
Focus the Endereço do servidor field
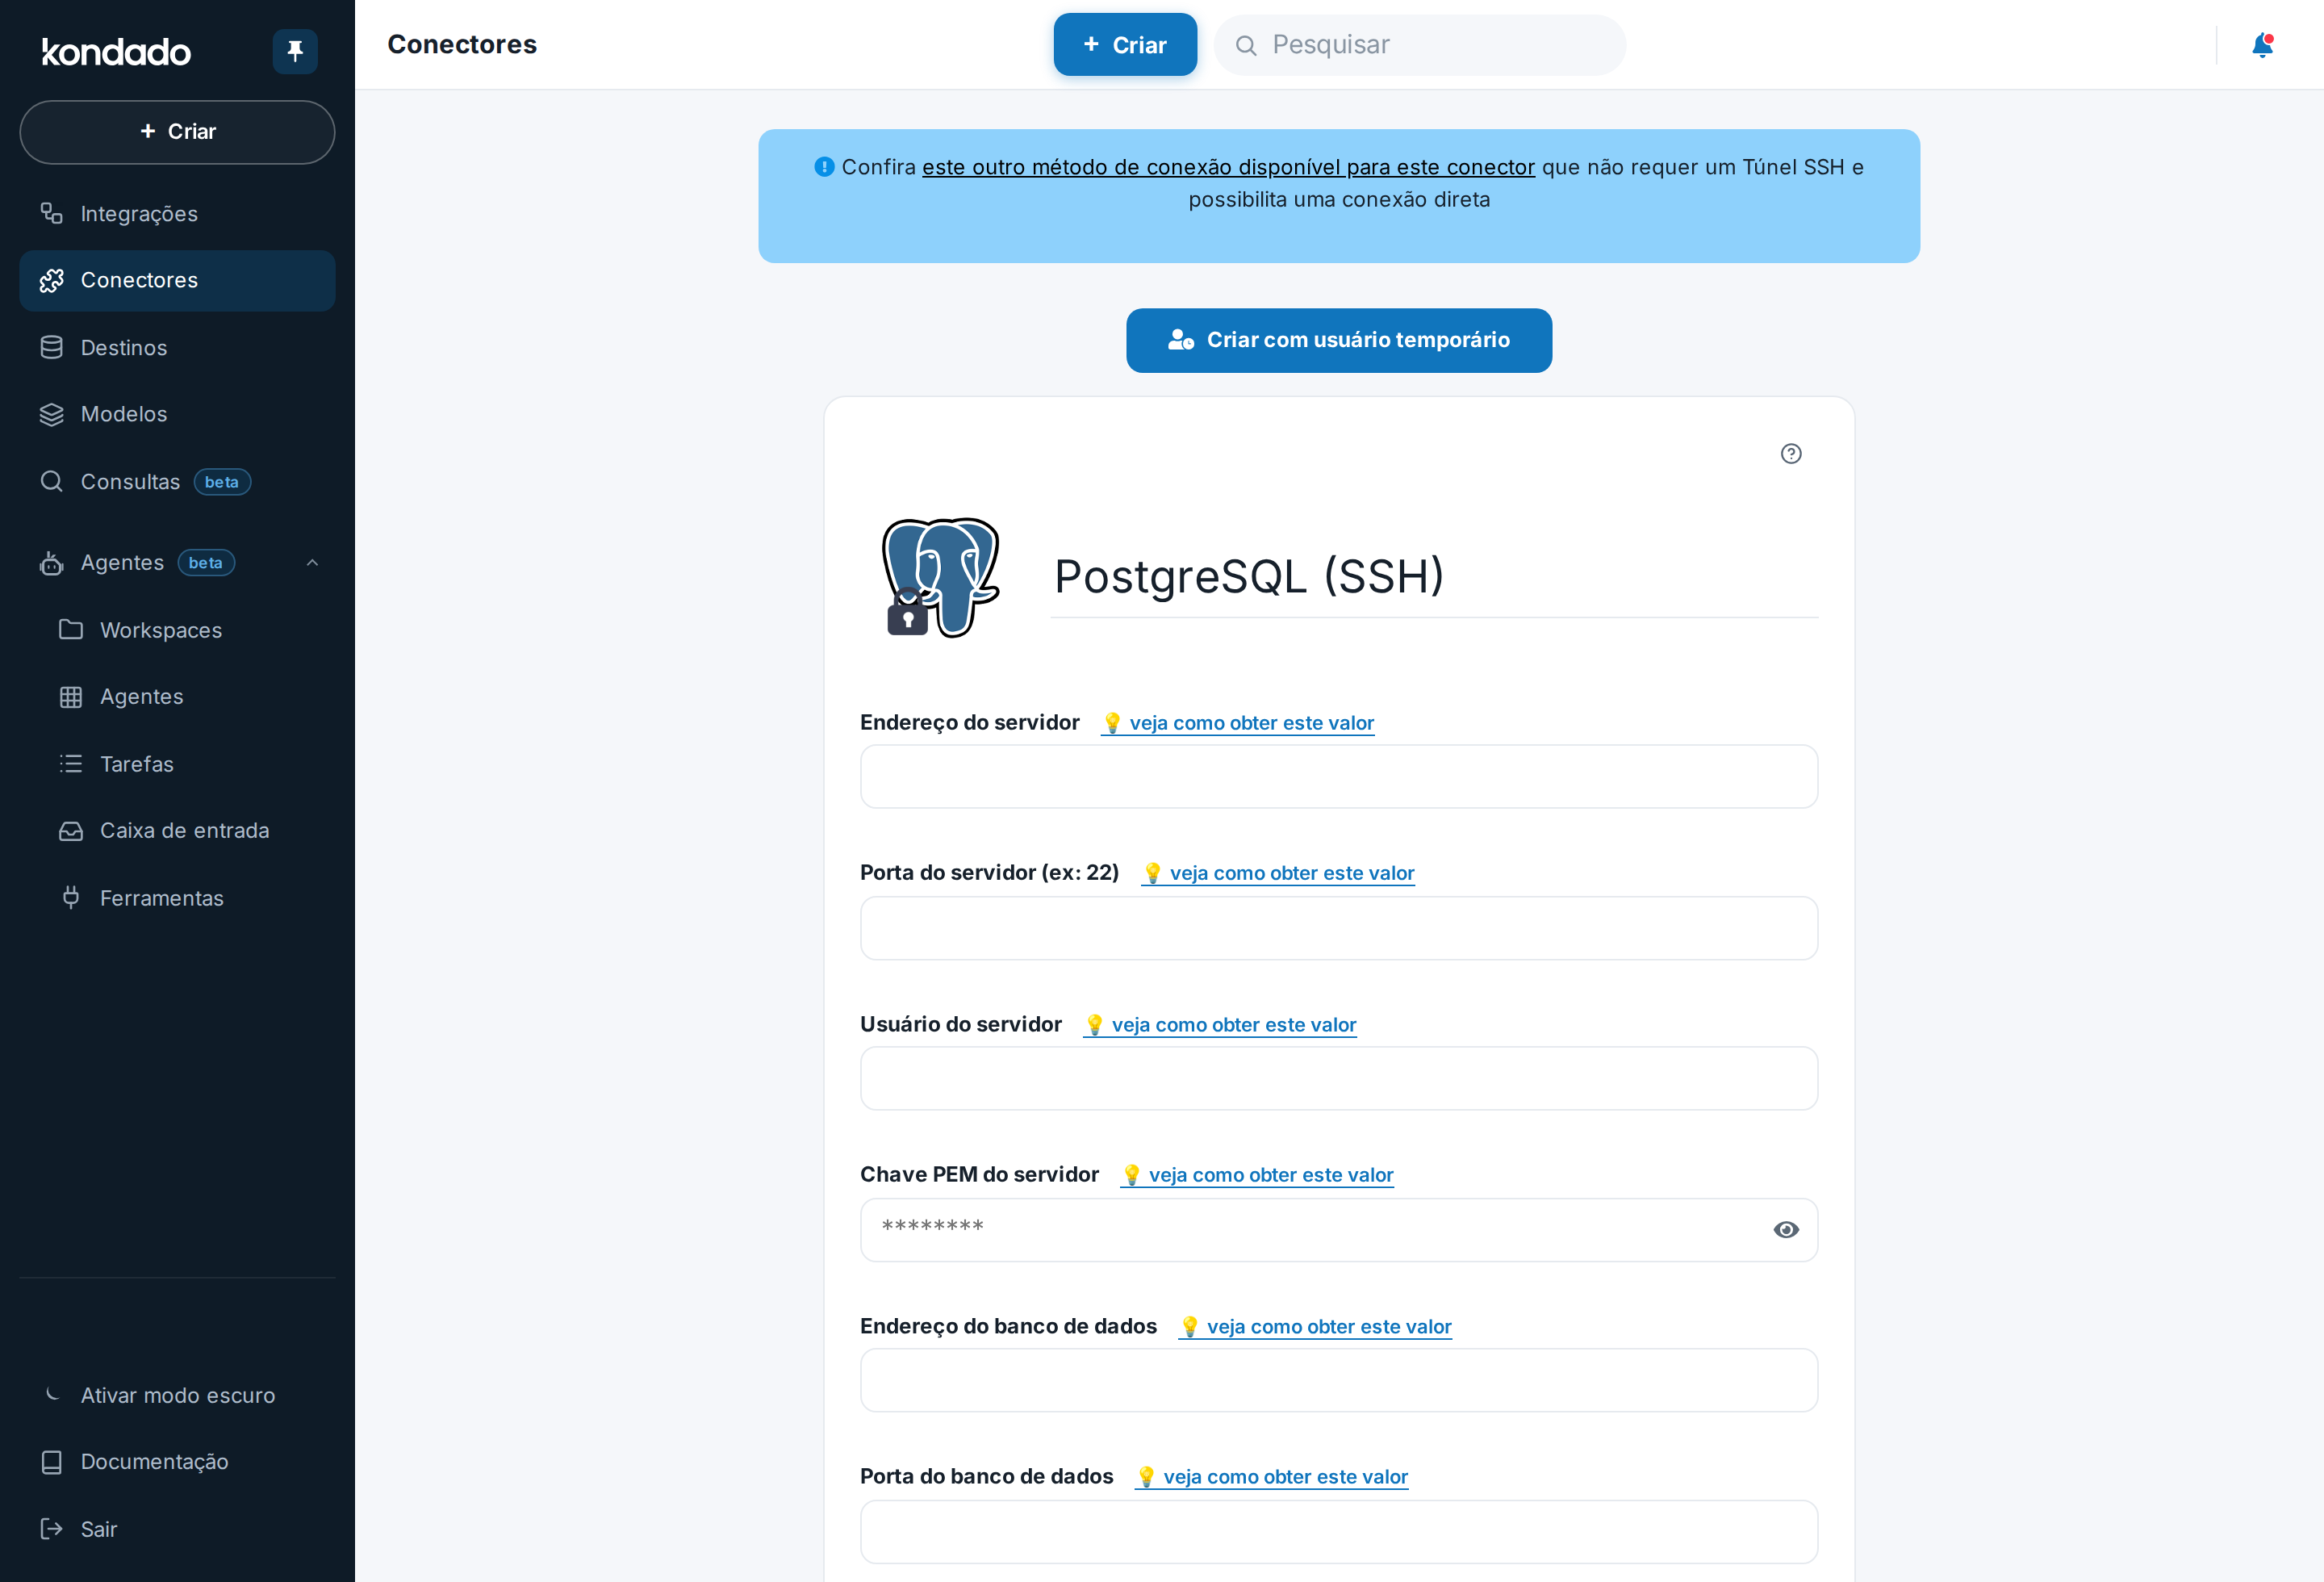click(1339, 777)
